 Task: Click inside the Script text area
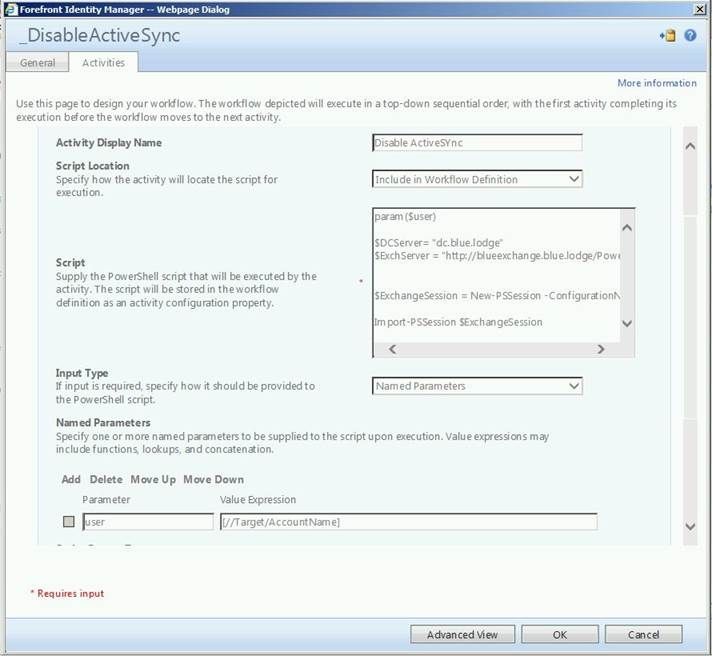coord(497,275)
